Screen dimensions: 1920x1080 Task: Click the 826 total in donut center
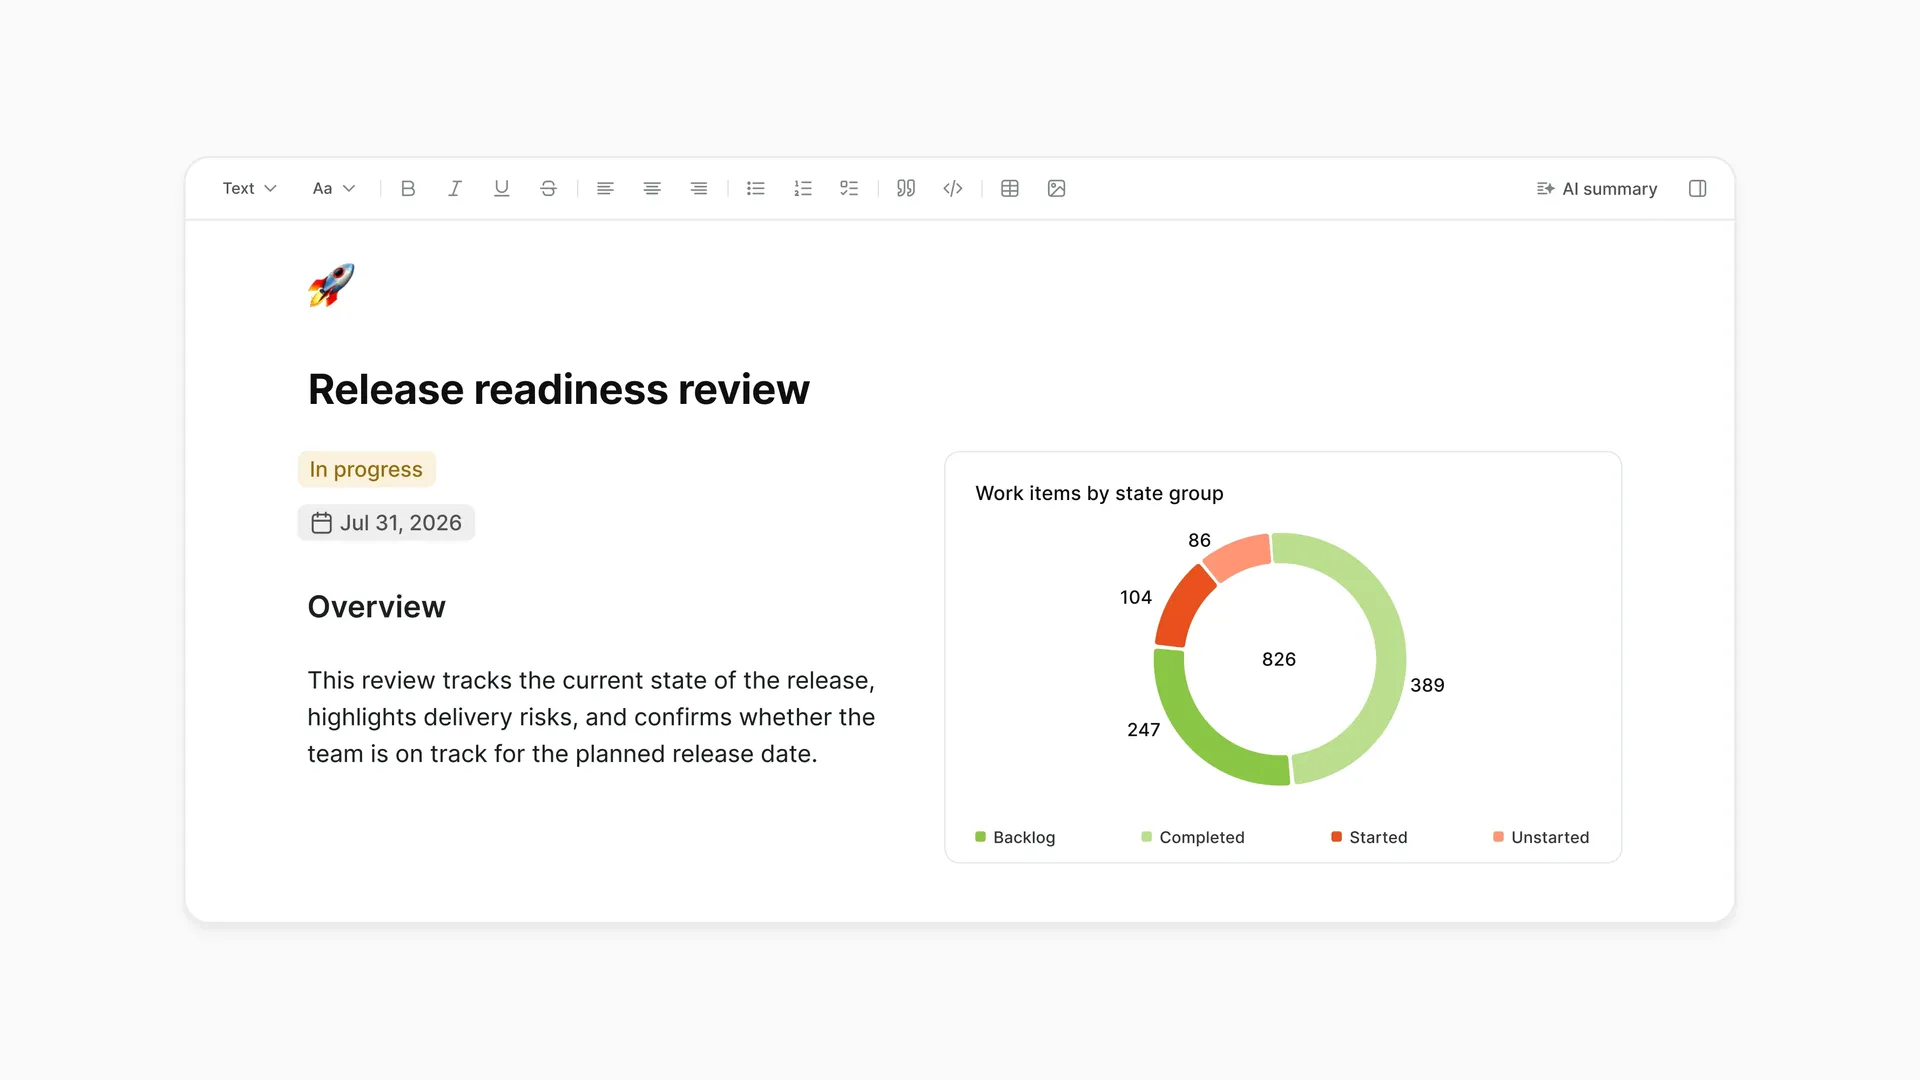[x=1279, y=659]
